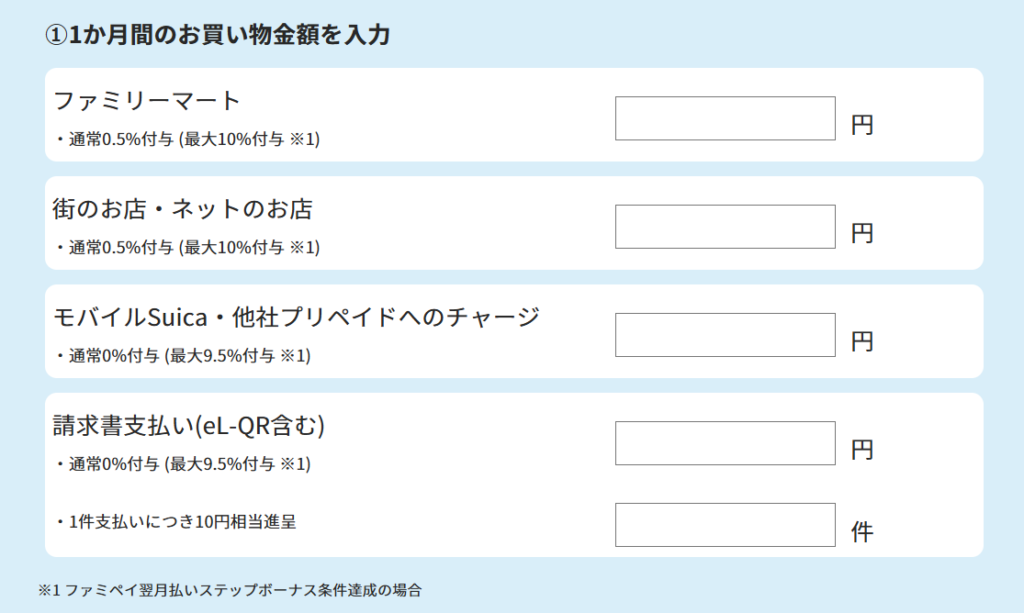The height and width of the screenshot is (613, 1024).
Task: Select the 請求書支払い amount input field
Action: point(725,443)
